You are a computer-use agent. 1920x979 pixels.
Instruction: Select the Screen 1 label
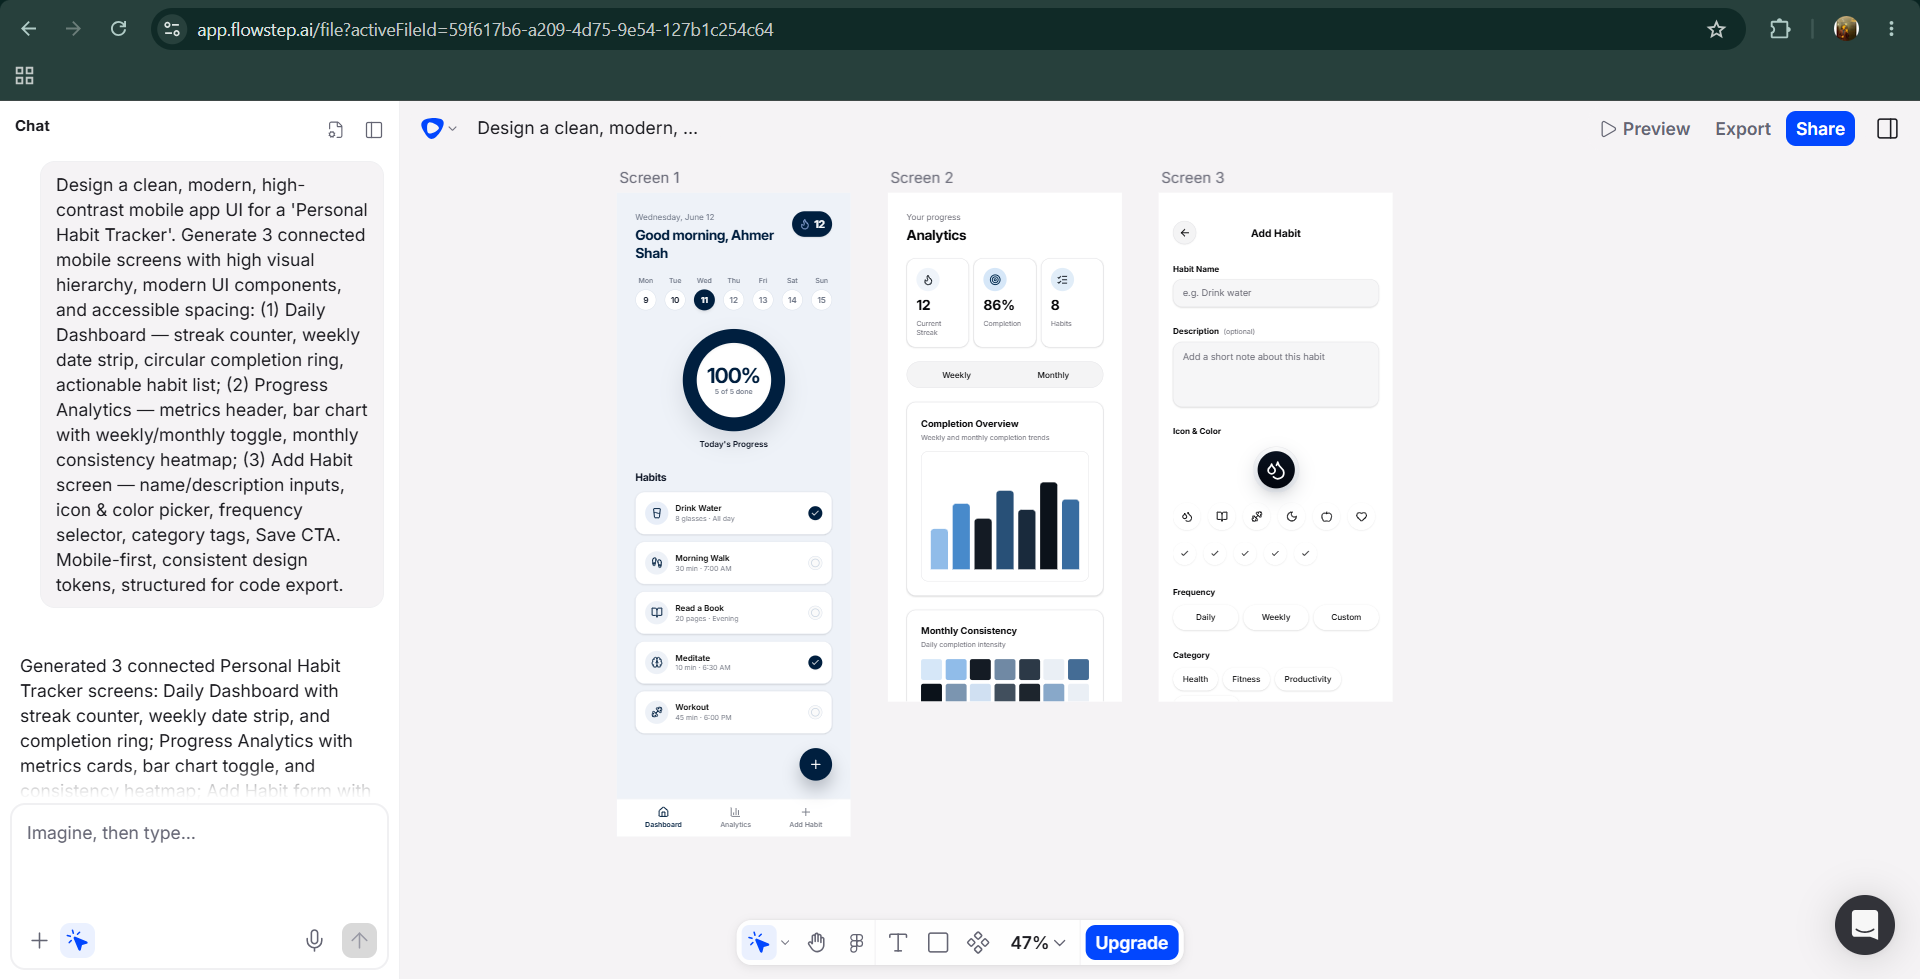point(649,177)
